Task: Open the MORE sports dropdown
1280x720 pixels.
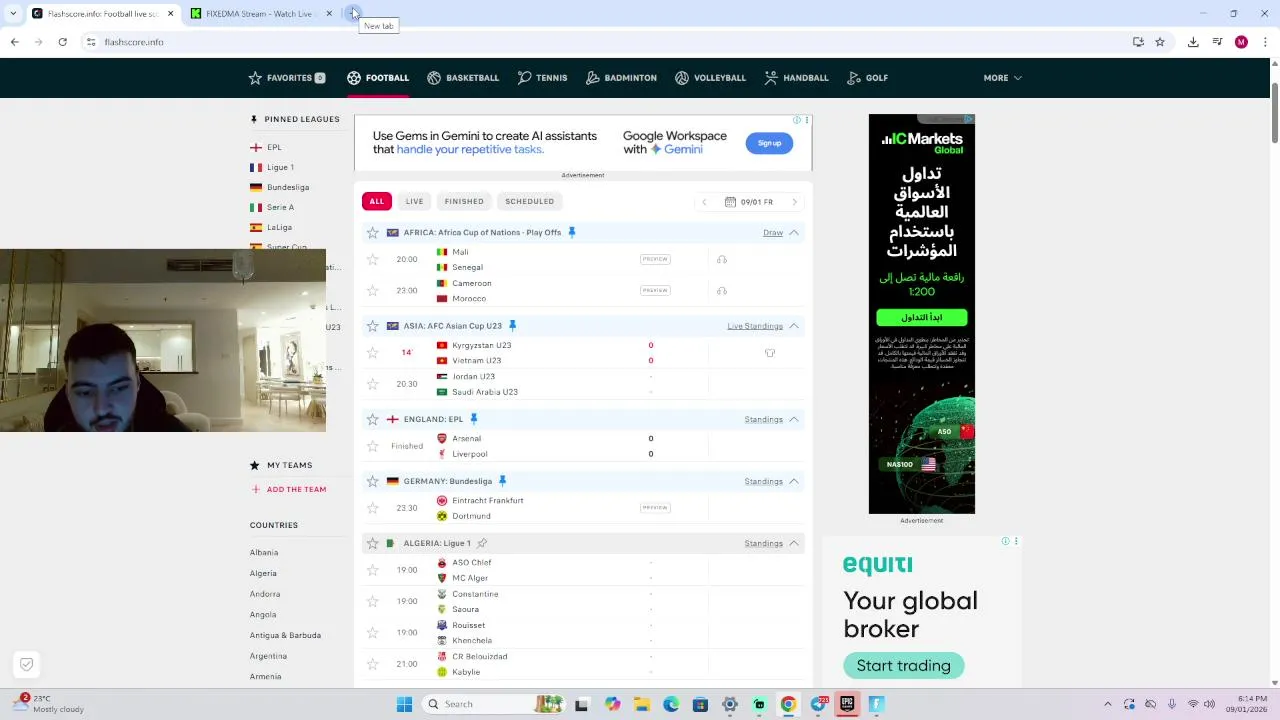Action: pyautogui.click(x=1002, y=78)
